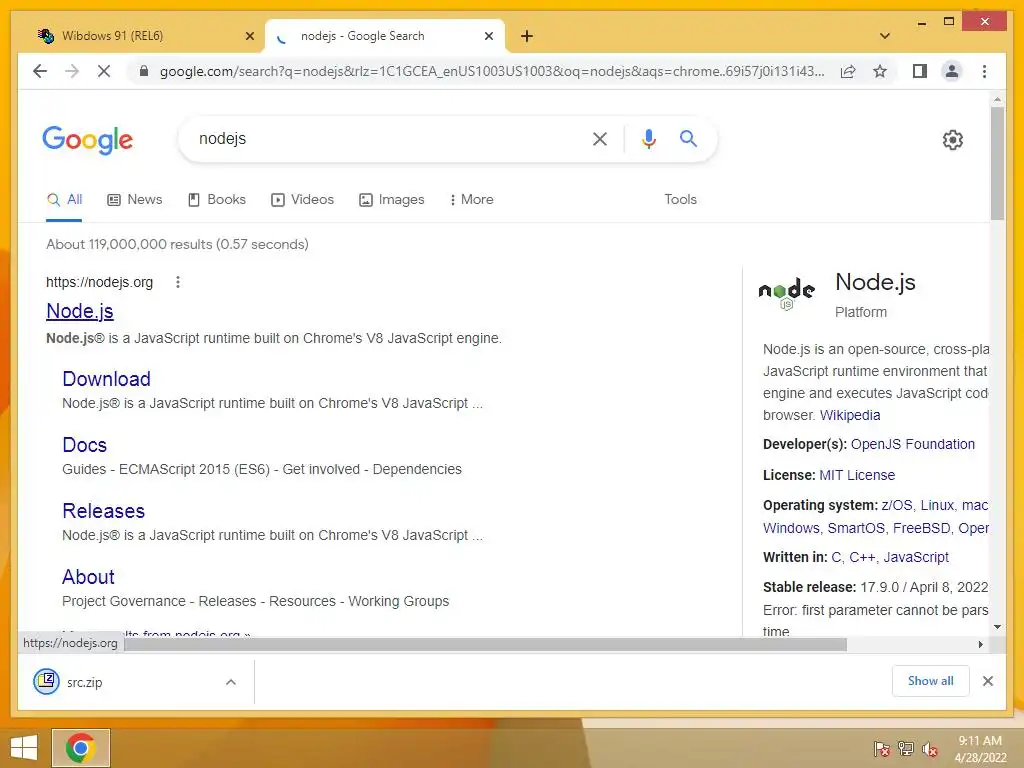Close the downloads bar
This screenshot has width=1024, height=768.
point(987,681)
